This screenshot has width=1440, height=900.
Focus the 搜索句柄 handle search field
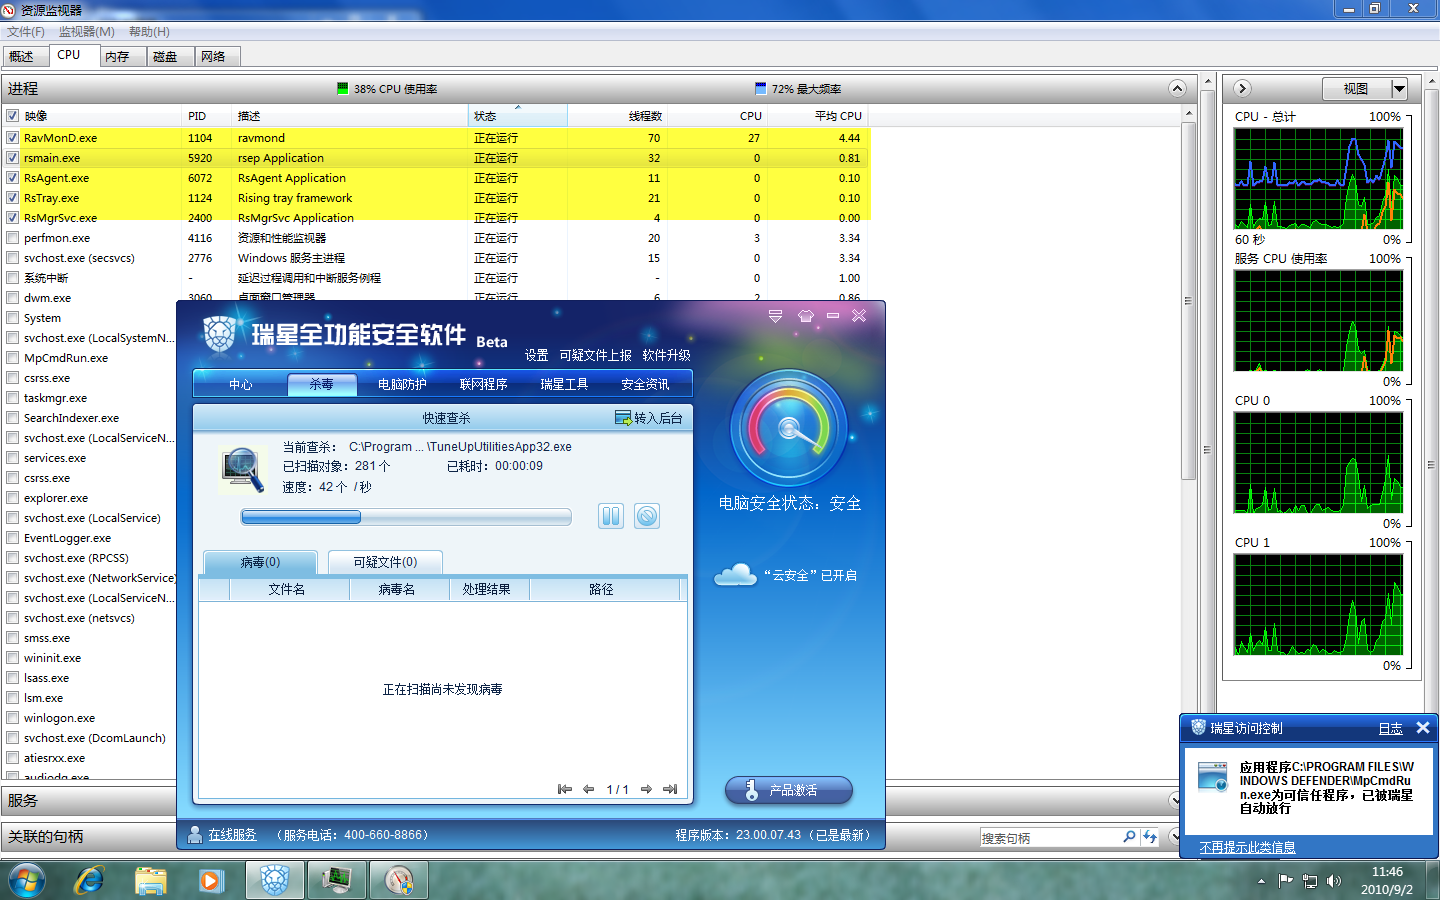1049,837
